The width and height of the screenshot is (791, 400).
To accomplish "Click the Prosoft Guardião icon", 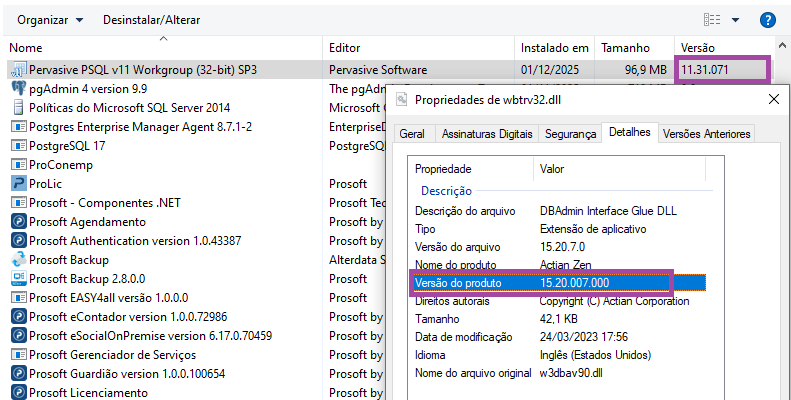I will pos(19,374).
